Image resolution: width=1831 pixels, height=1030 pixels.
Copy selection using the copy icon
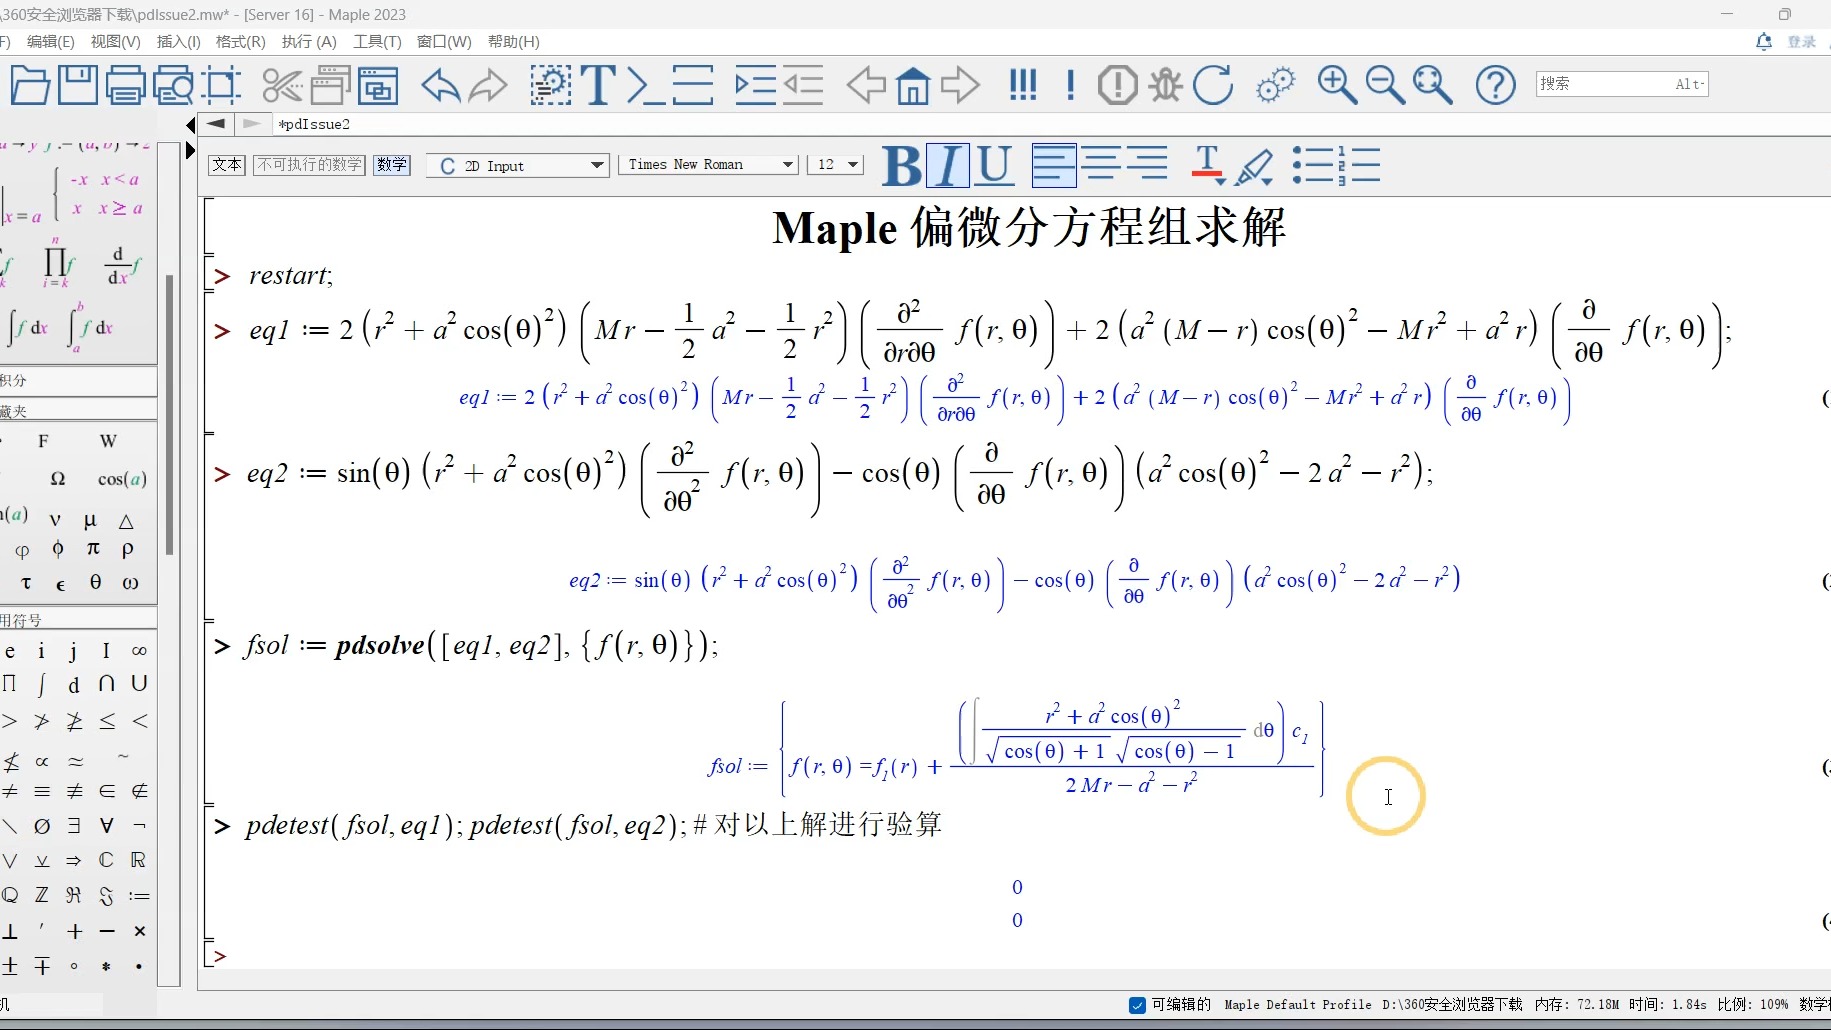click(330, 85)
